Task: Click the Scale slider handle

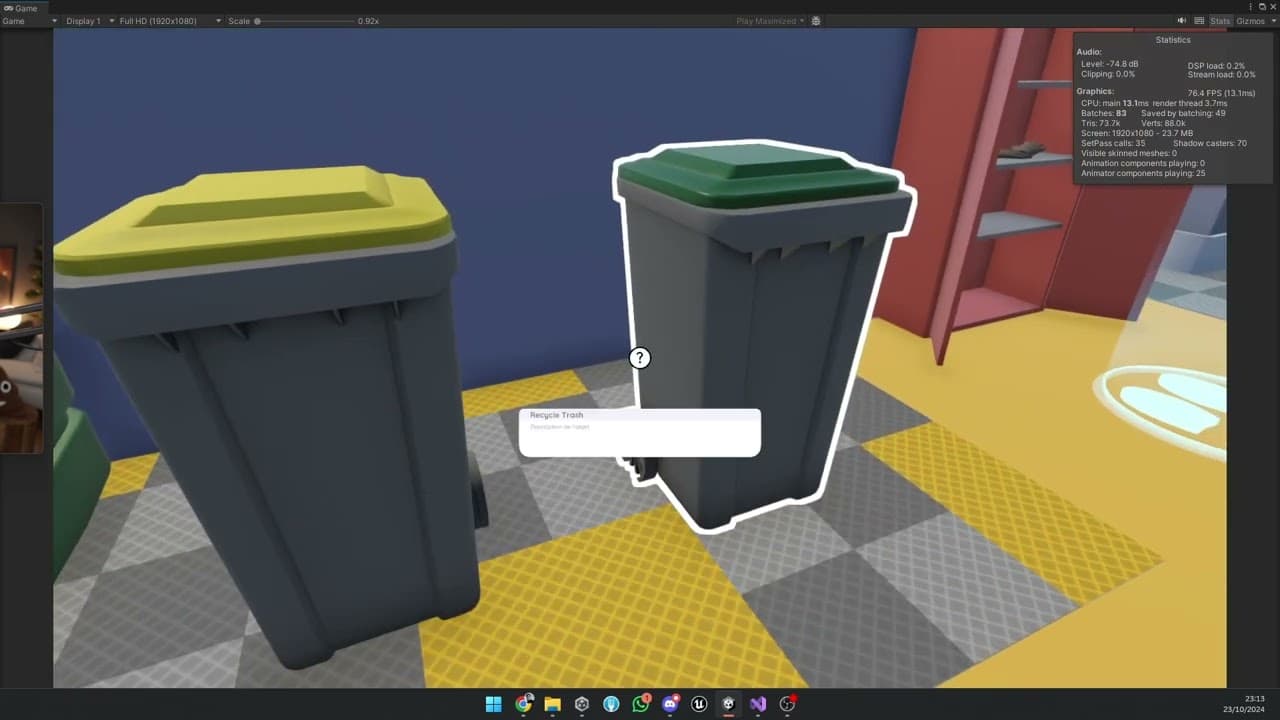Action: pos(257,21)
